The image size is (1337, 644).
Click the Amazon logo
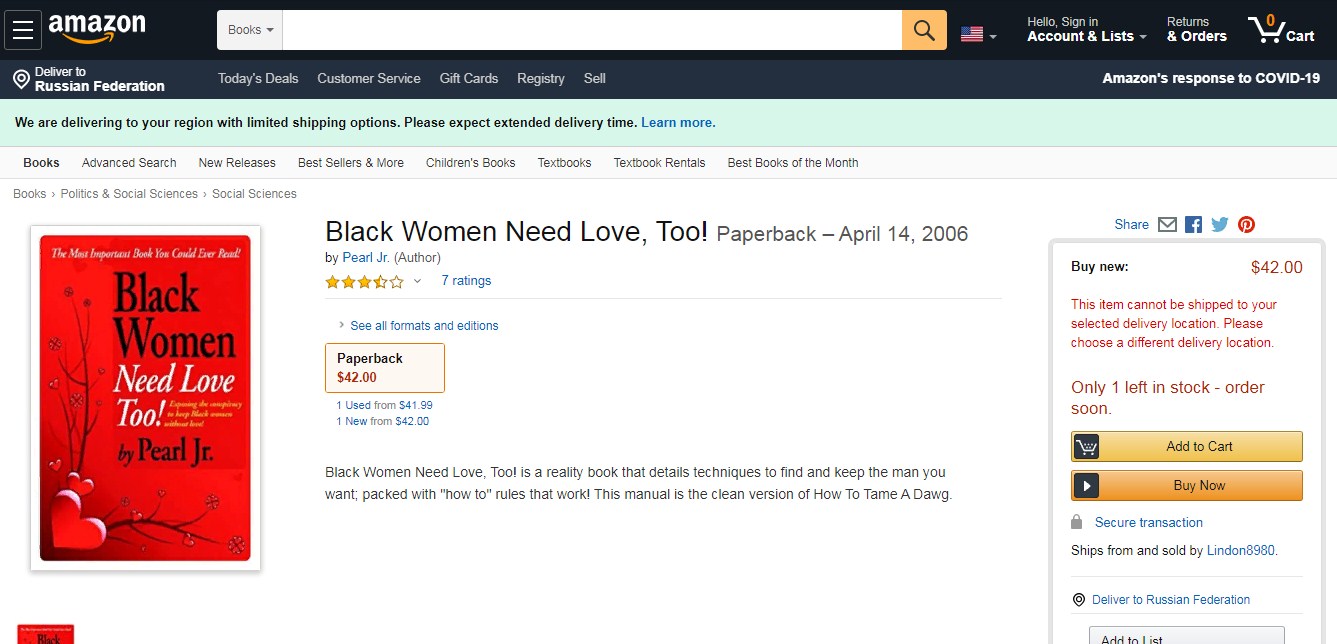pyautogui.click(x=96, y=28)
